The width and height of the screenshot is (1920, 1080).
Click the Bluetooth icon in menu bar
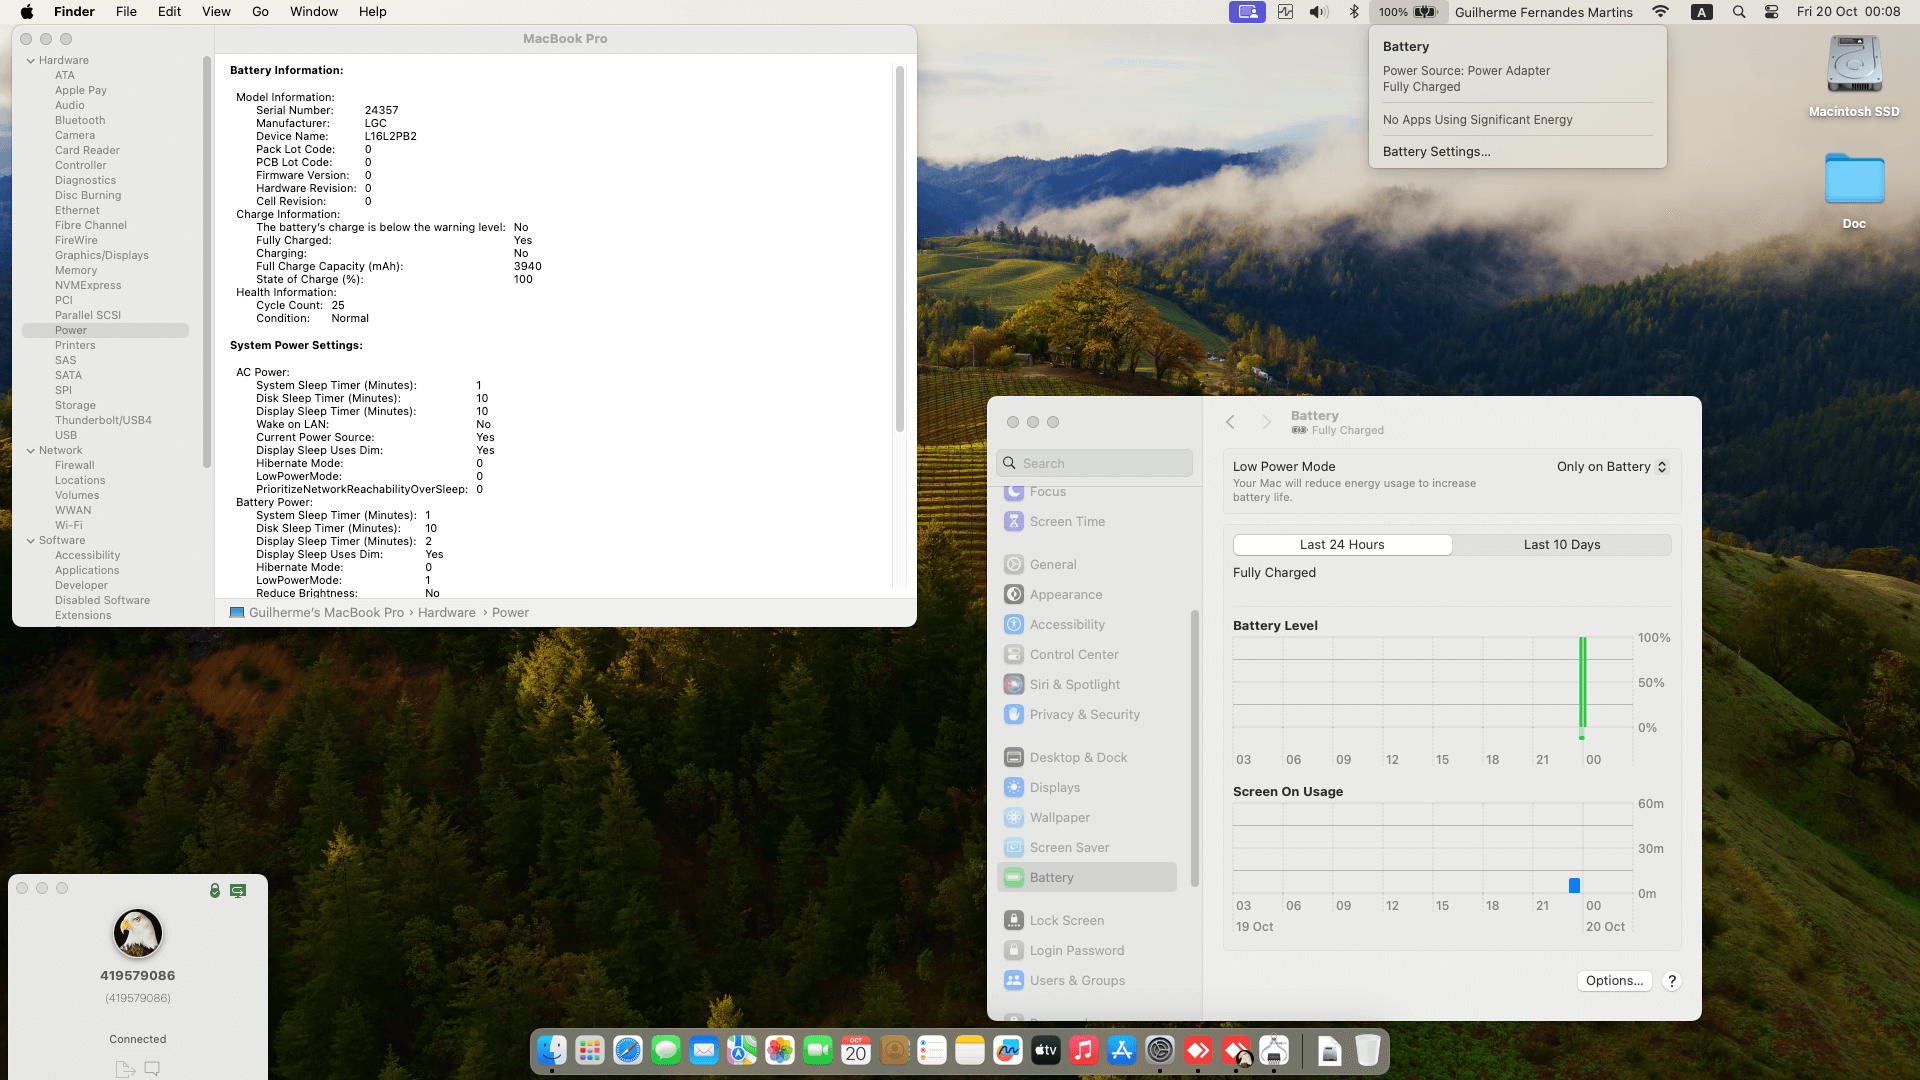coord(1354,12)
